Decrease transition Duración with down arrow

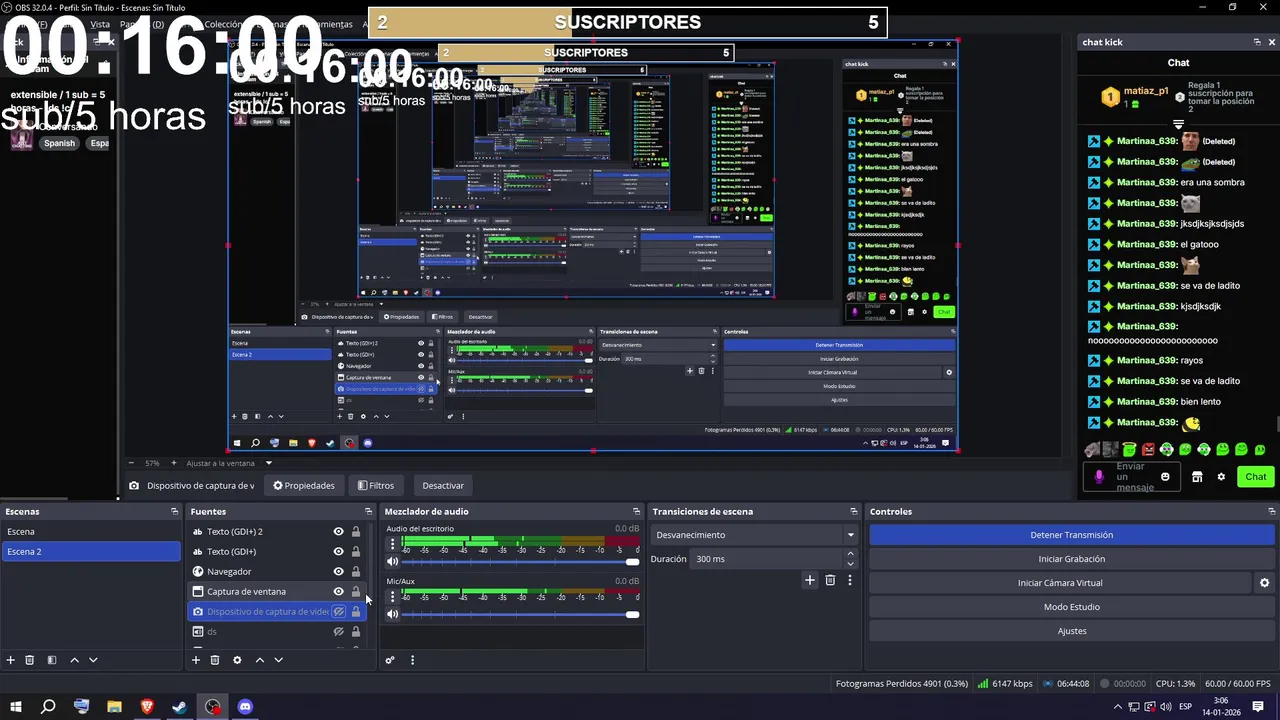(851, 564)
